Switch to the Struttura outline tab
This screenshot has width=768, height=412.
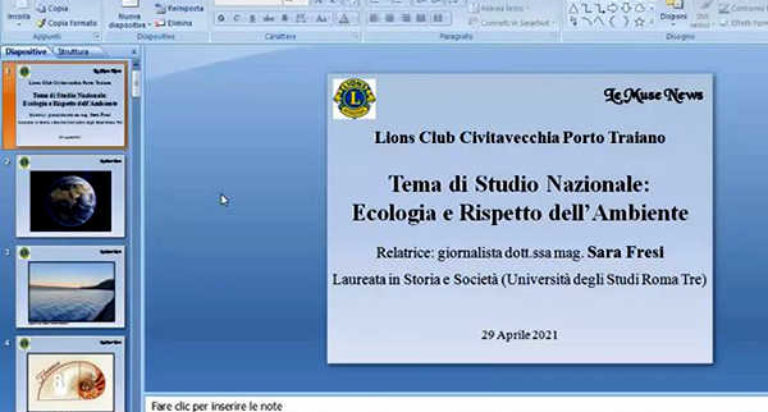73,51
